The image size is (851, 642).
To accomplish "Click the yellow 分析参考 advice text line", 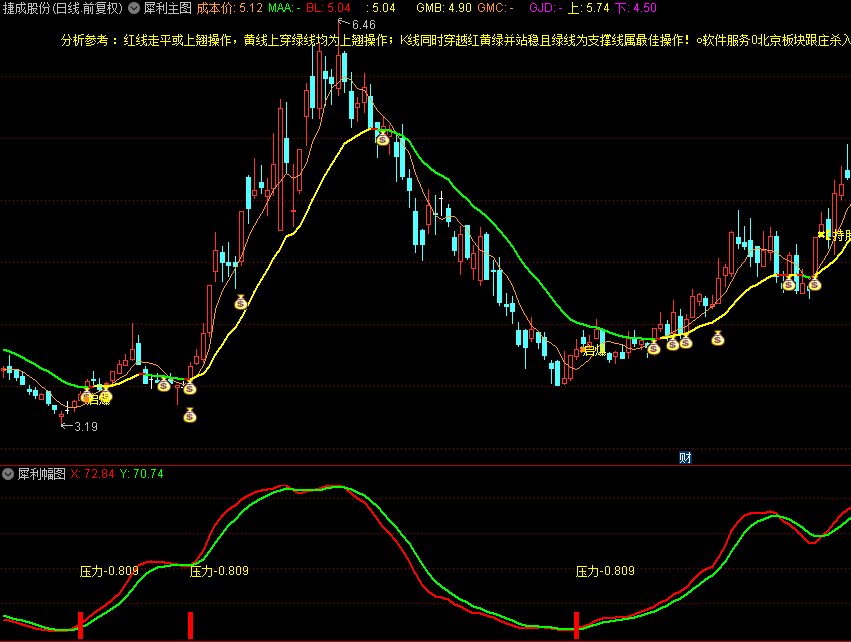I will coord(456,41).
